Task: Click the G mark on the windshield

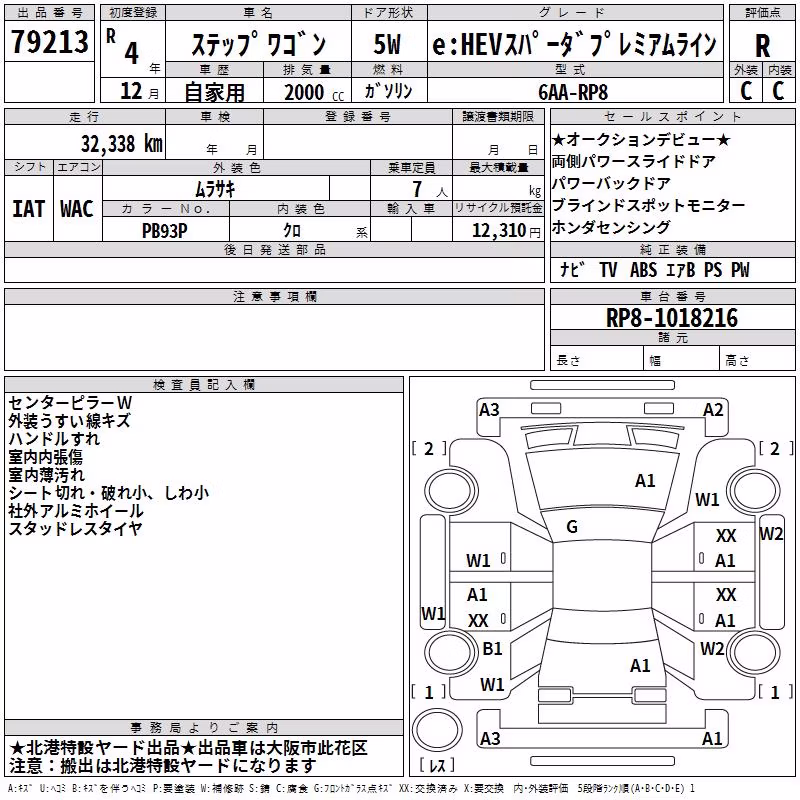Action: [x=572, y=527]
